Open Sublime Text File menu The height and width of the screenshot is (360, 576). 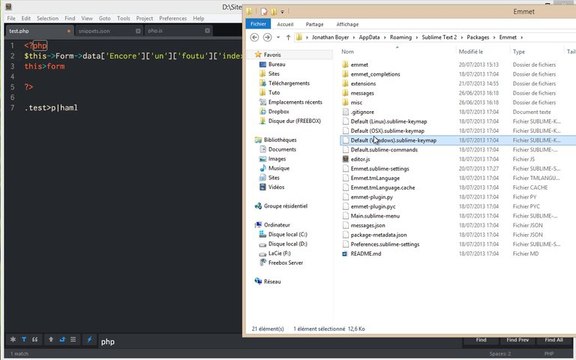coord(11,18)
